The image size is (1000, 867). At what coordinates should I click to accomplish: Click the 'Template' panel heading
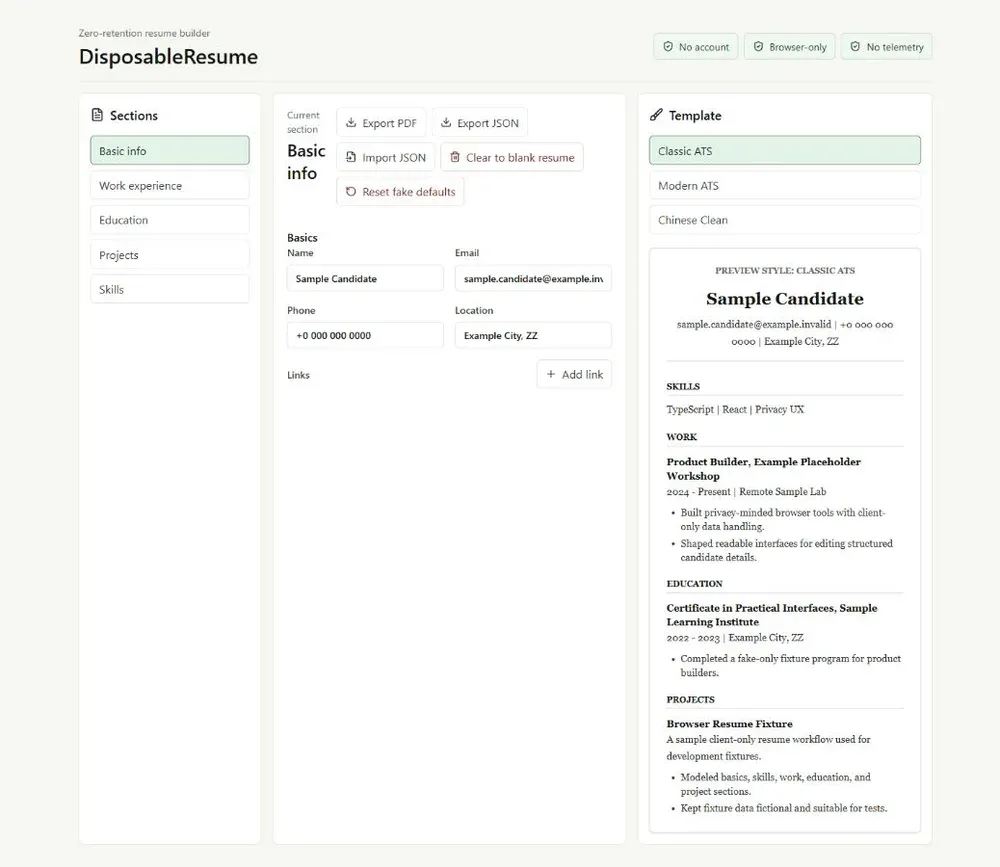695,115
